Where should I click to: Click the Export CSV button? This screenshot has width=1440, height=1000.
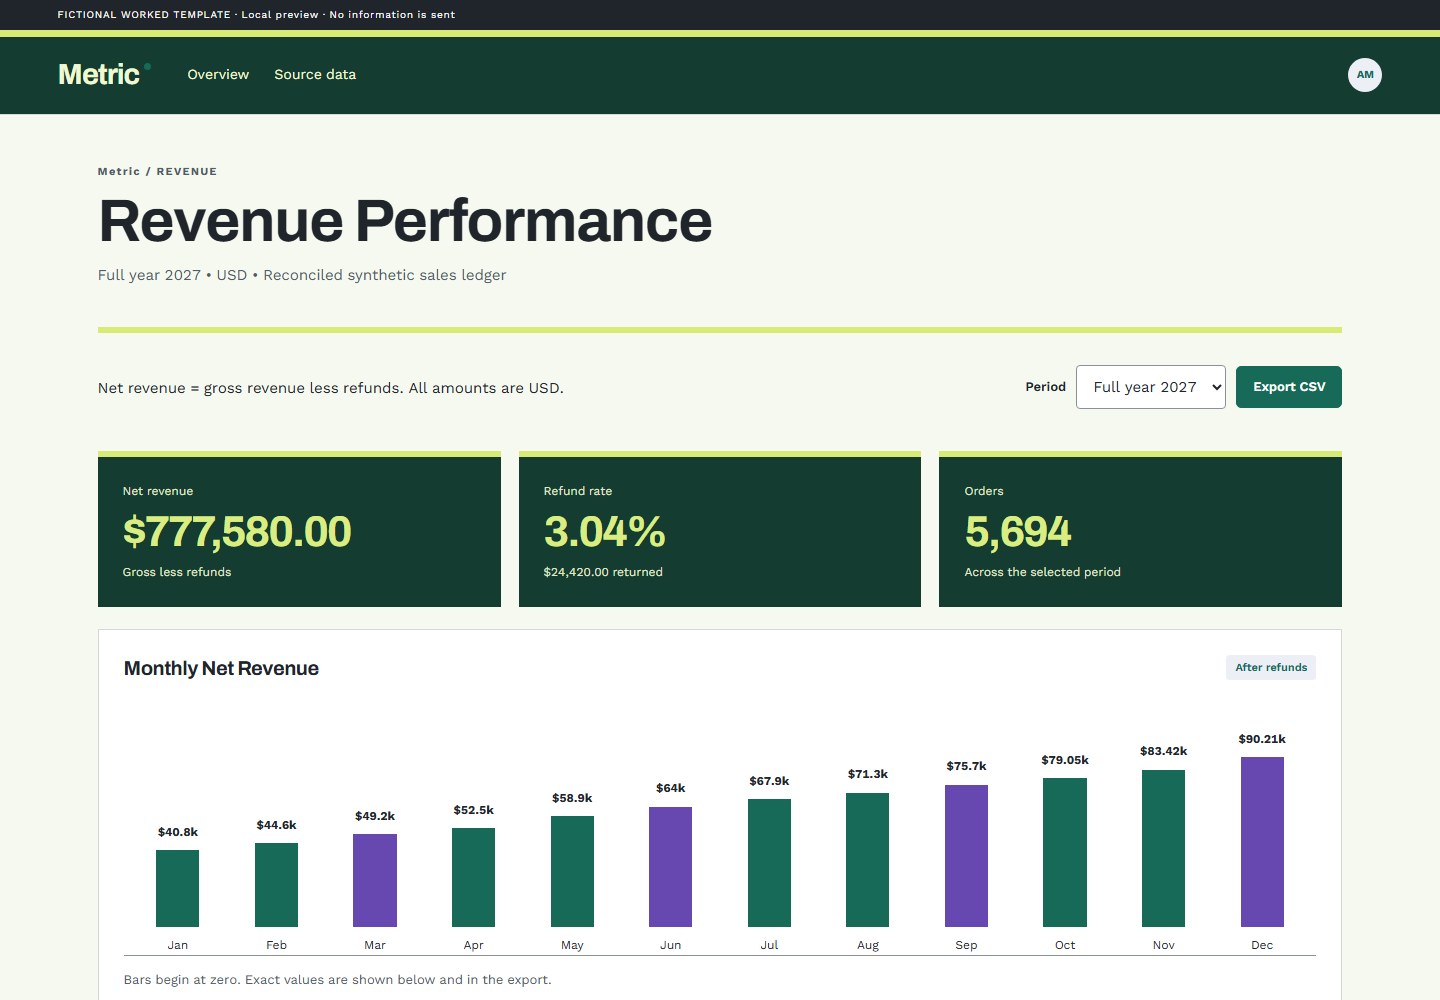[1289, 387]
